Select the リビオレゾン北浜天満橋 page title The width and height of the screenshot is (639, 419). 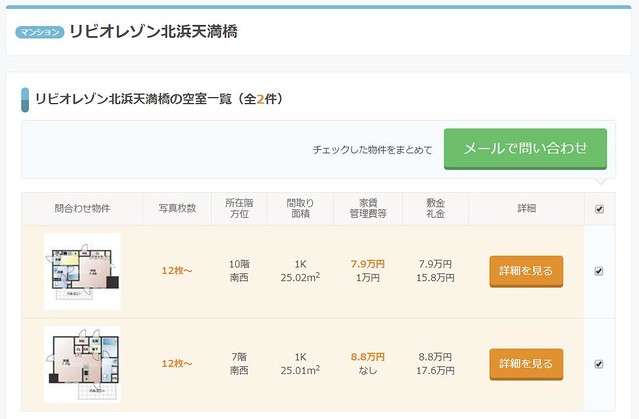[153, 31]
